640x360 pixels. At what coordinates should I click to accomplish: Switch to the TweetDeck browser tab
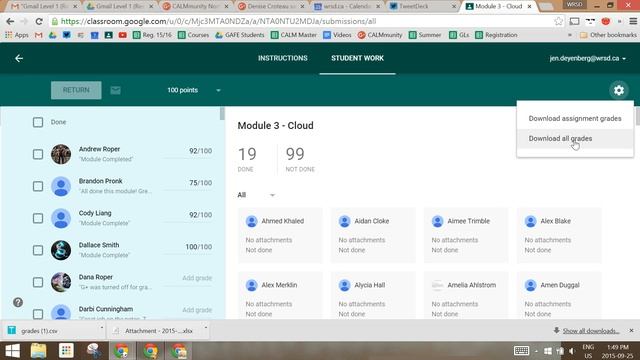tap(422, 7)
